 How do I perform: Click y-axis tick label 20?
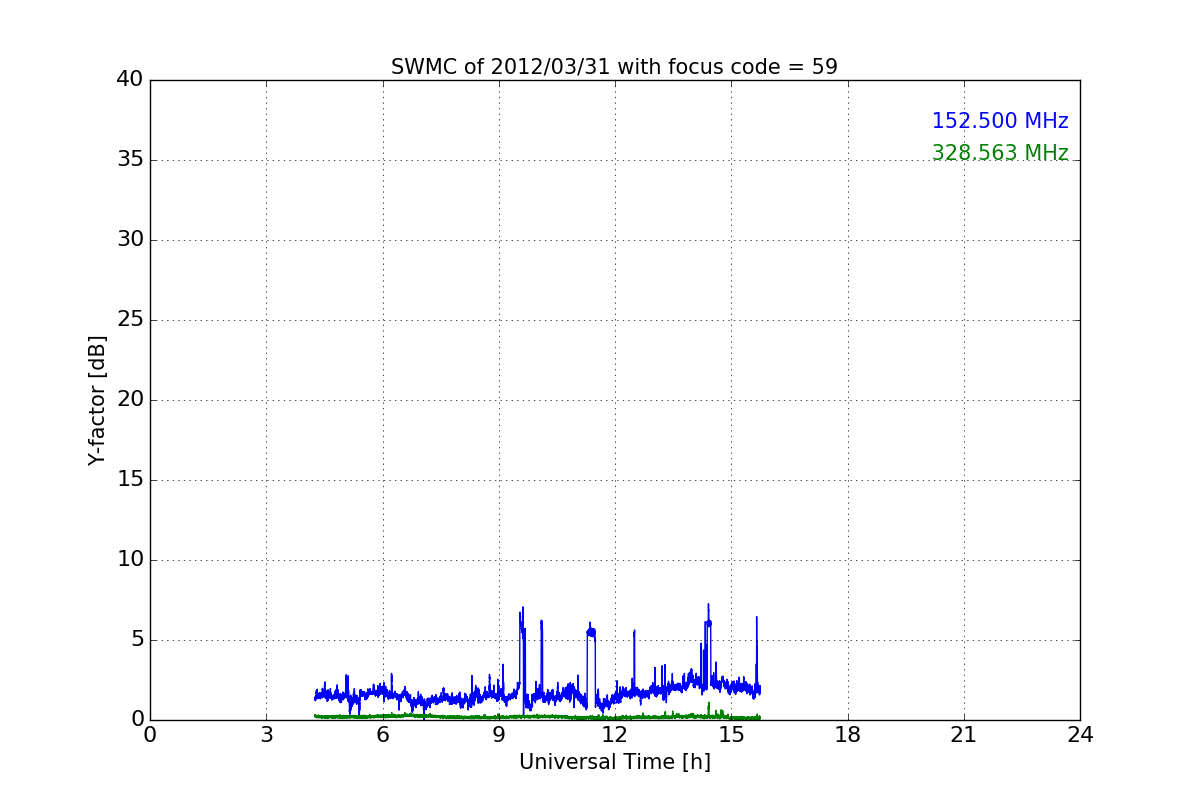[x=130, y=400]
